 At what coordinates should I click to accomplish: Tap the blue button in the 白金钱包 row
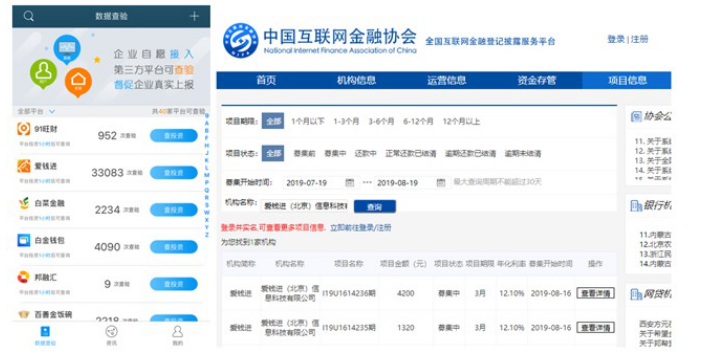(x=174, y=247)
